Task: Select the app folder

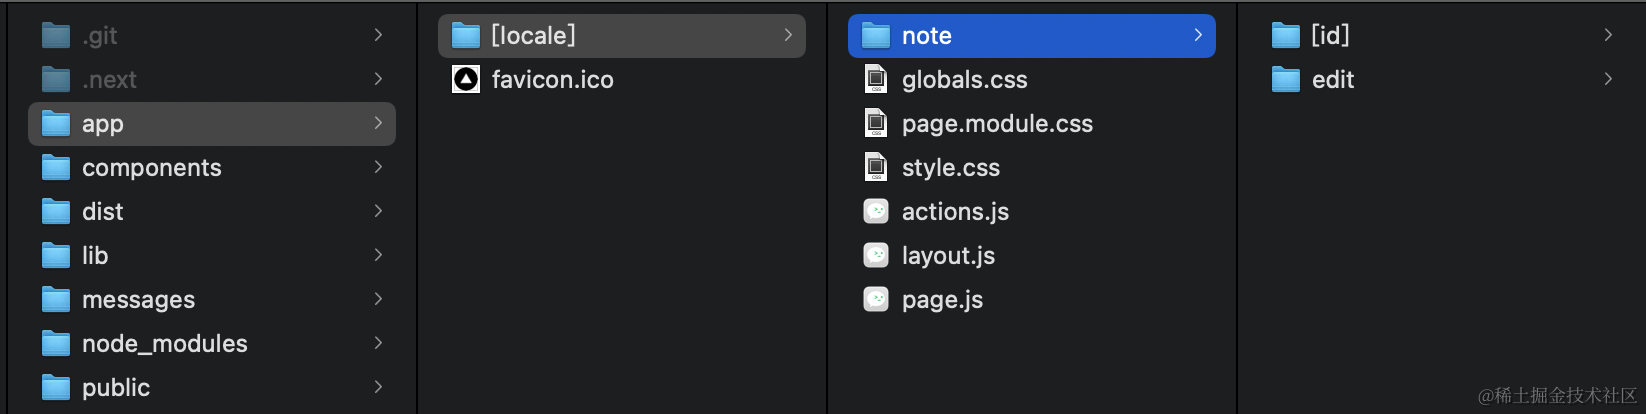Action: (103, 124)
